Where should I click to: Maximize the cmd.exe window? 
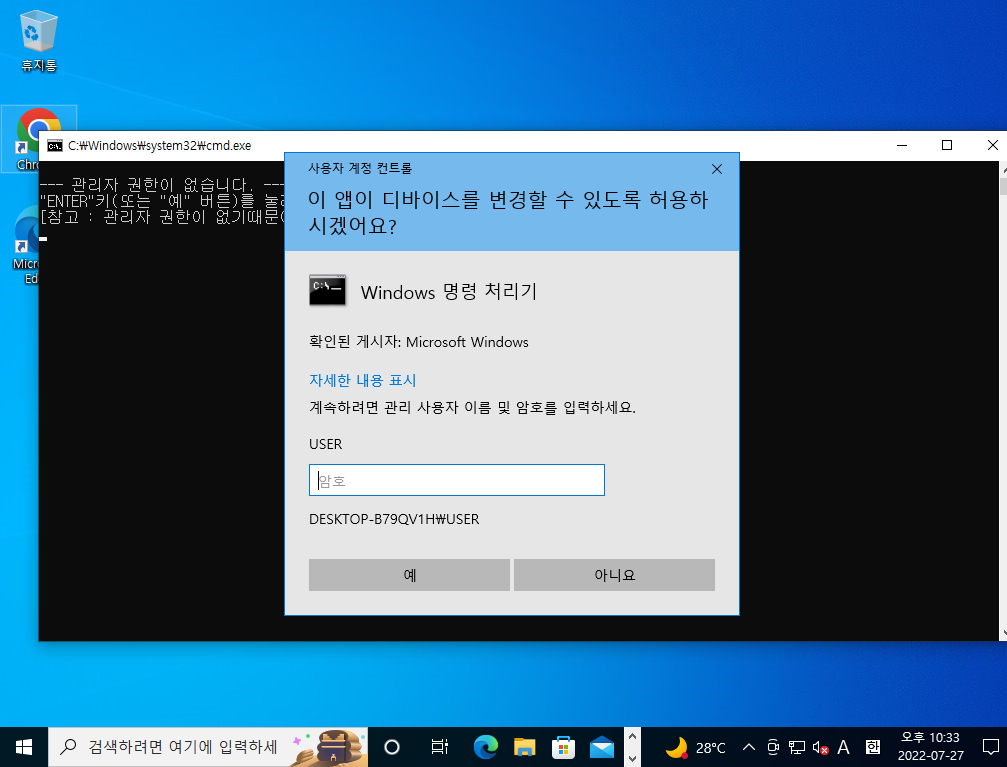[x=947, y=146]
